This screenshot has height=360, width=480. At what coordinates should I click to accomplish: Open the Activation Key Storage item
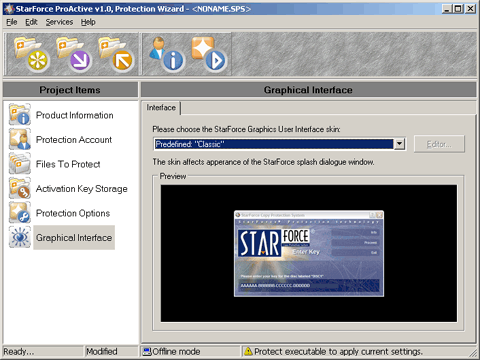point(82,189)
